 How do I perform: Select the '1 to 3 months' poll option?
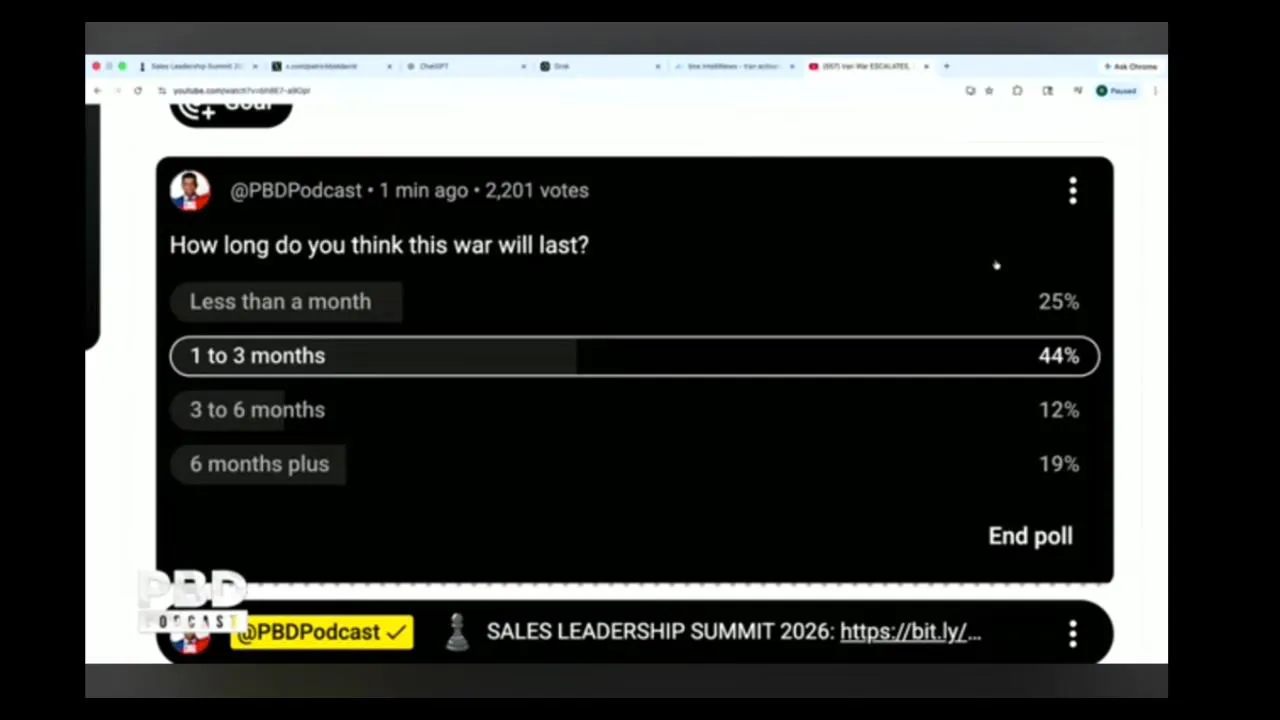tap(634, 356)
